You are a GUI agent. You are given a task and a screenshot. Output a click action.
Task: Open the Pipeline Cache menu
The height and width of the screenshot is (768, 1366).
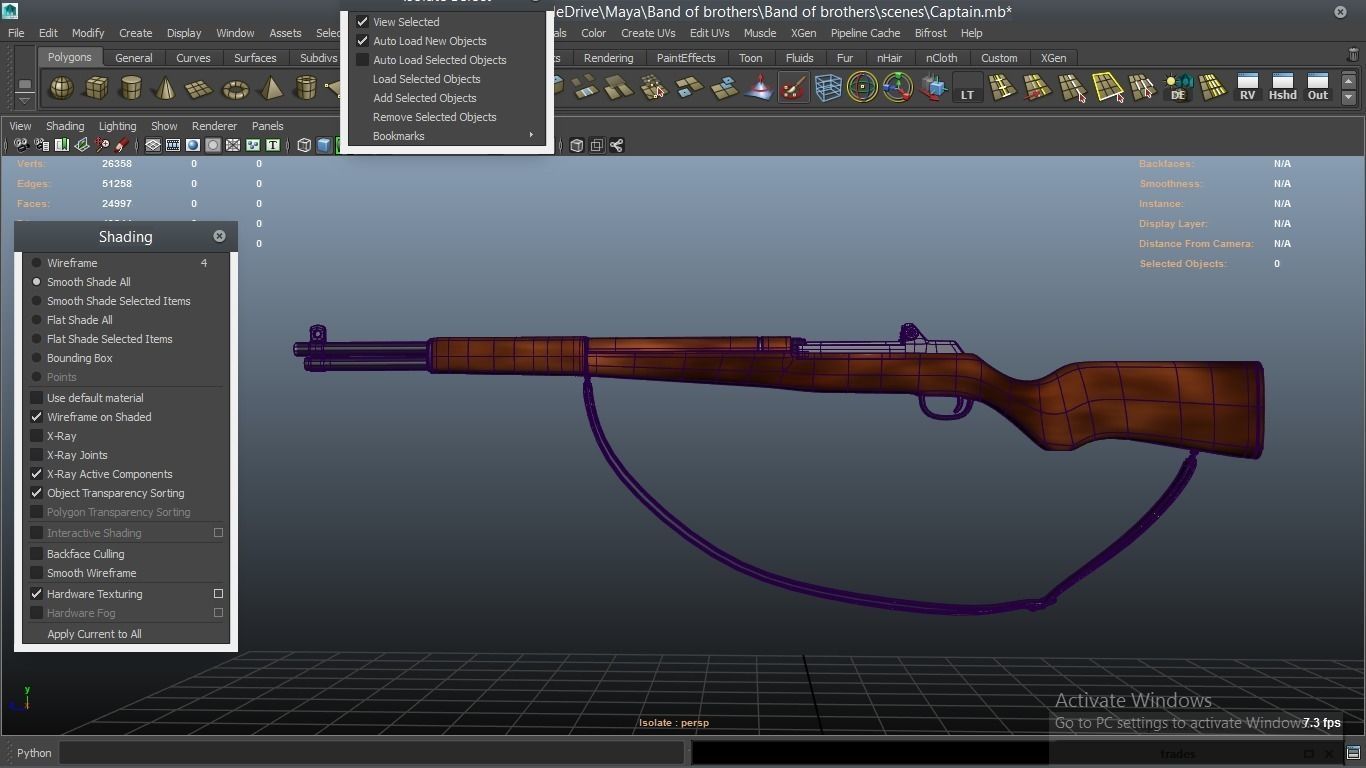[x=865, y=33]
